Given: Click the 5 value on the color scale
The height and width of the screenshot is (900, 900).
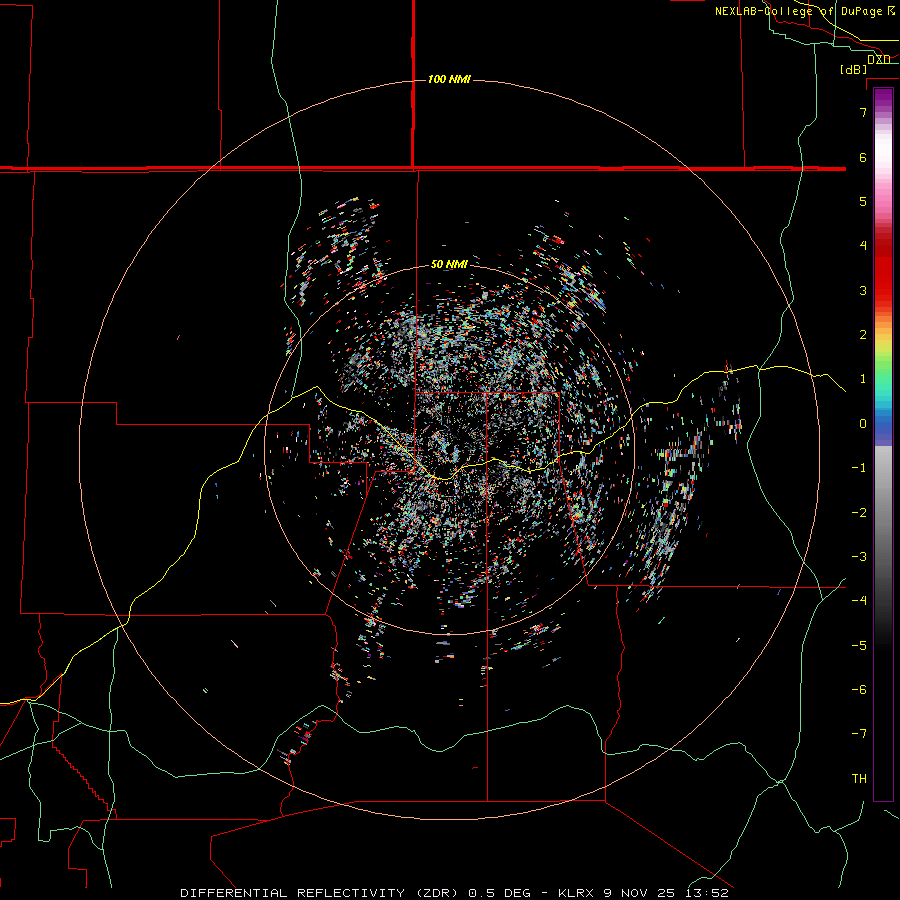Looking at the screenshot, I should pyautogui.click(x=863, y=201).
